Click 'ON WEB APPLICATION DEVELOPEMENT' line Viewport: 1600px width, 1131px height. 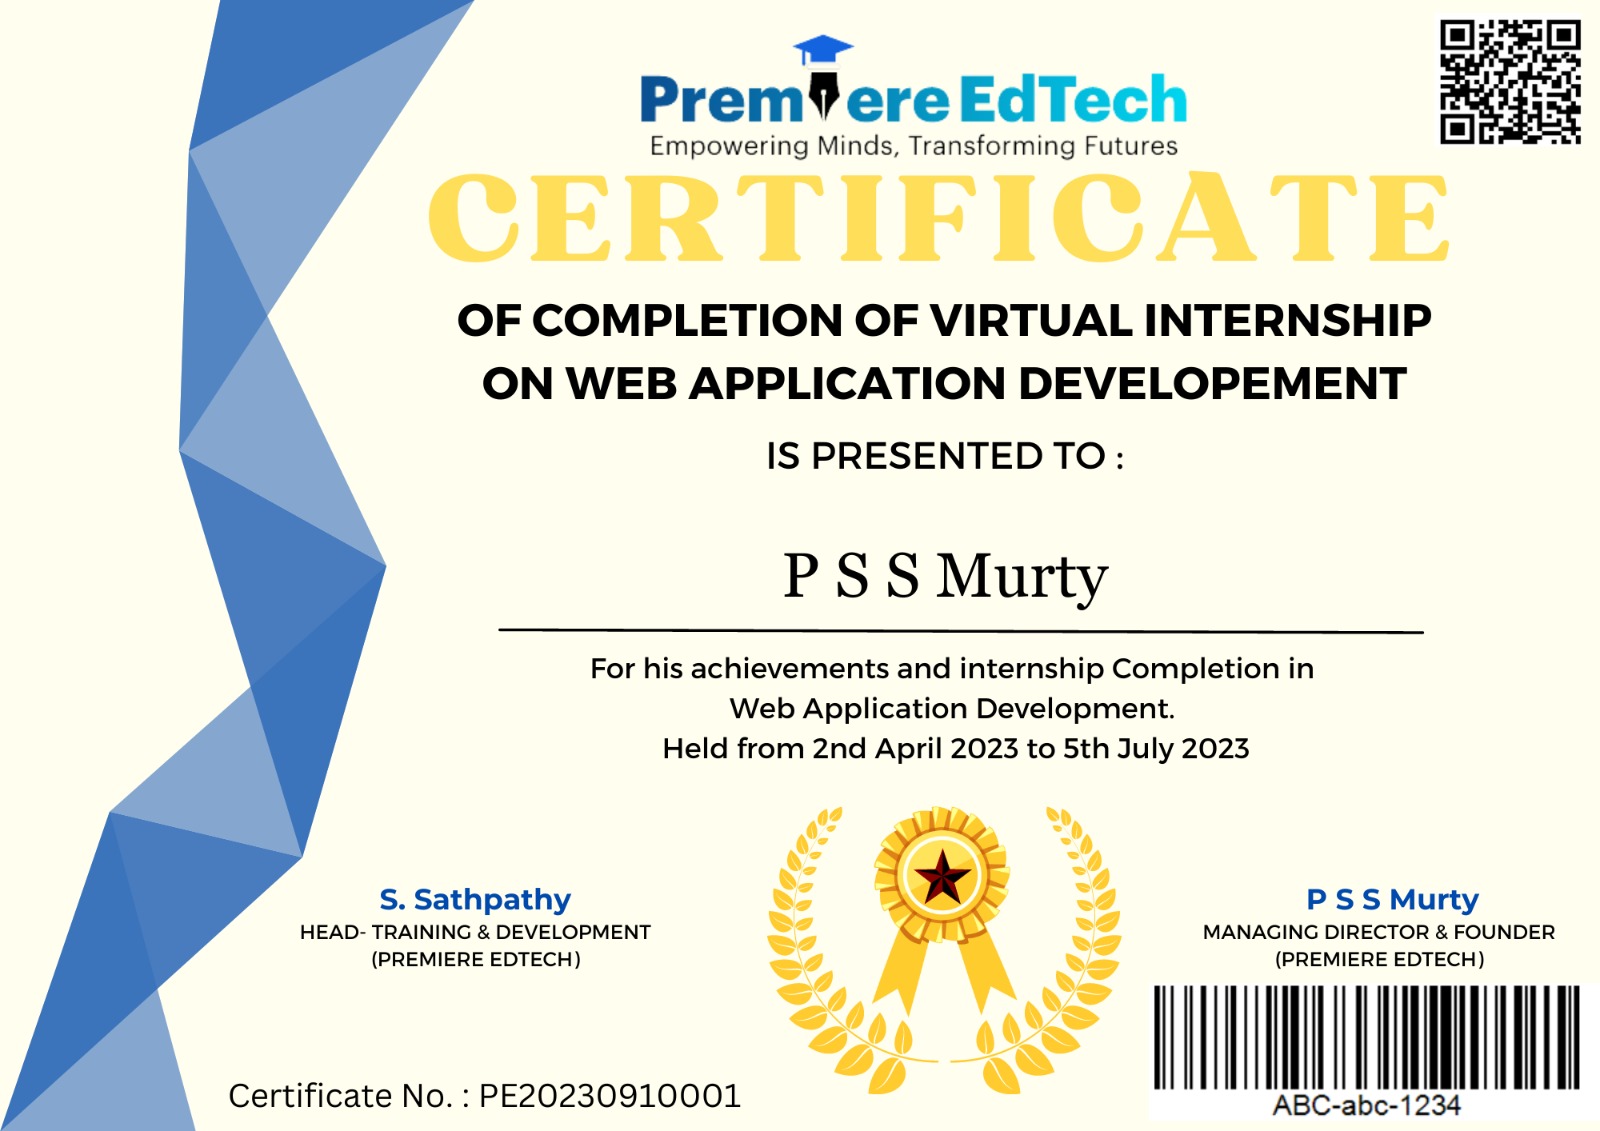(x=944, y=384)
